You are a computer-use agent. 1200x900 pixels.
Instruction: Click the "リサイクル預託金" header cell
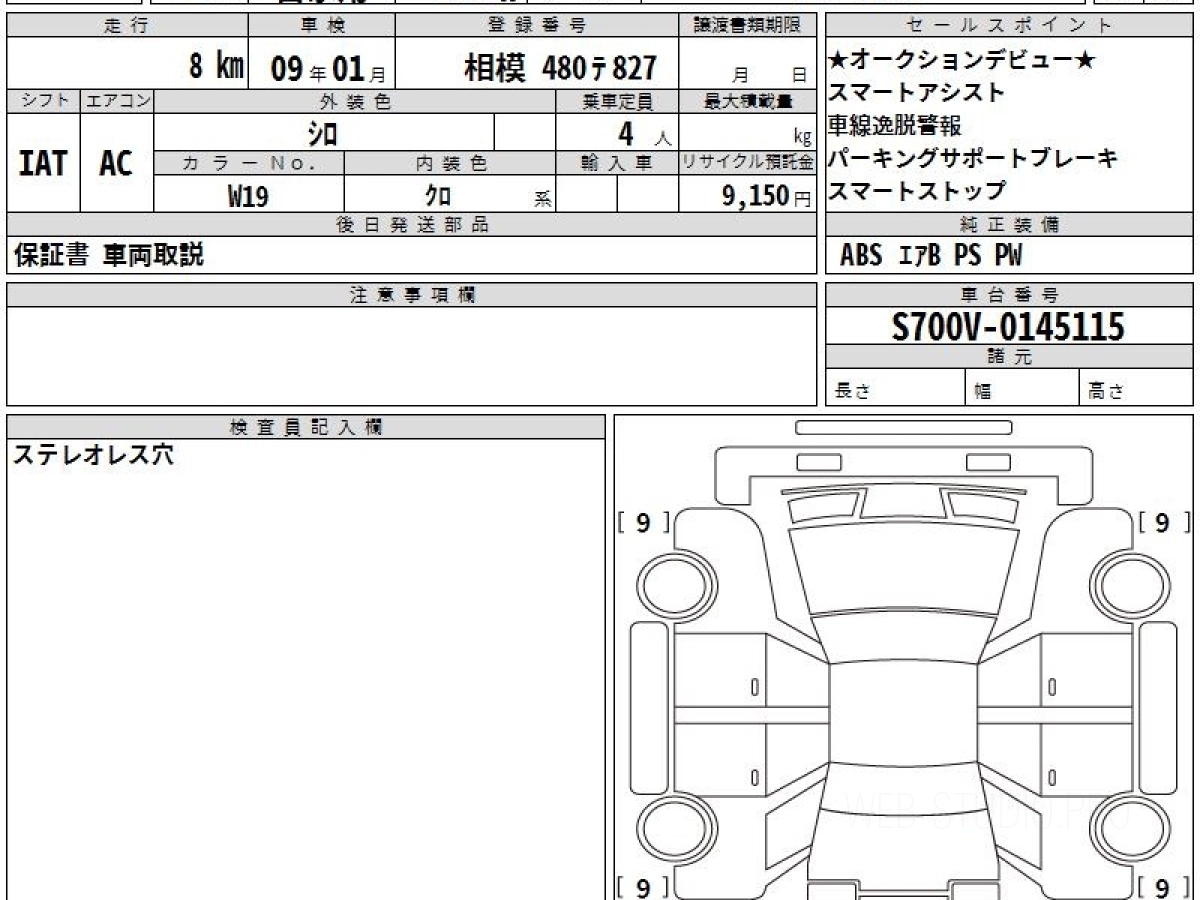point(748,163)
